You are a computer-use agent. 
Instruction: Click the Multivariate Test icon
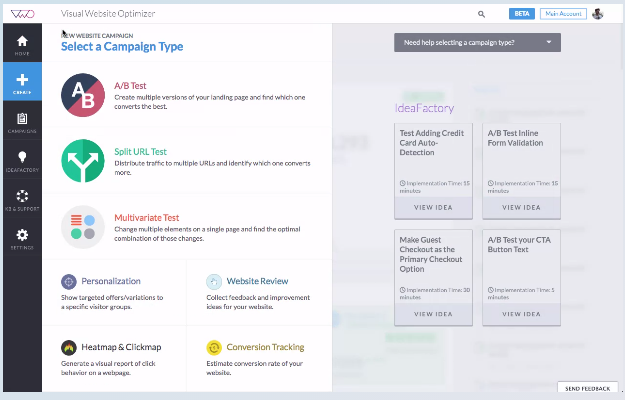(x=83, y=227)
